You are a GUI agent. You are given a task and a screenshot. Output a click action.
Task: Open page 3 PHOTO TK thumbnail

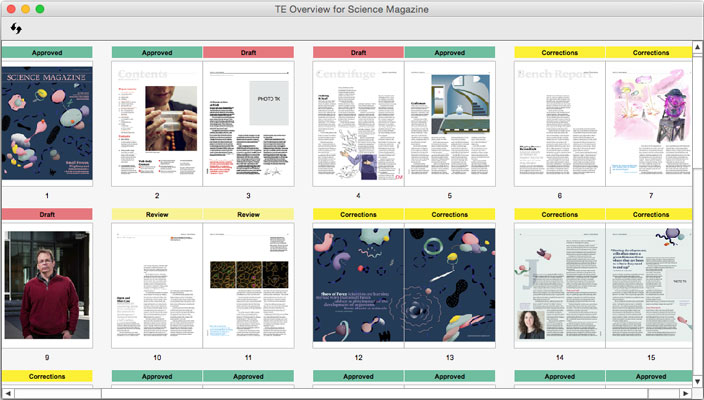(248, 123)
